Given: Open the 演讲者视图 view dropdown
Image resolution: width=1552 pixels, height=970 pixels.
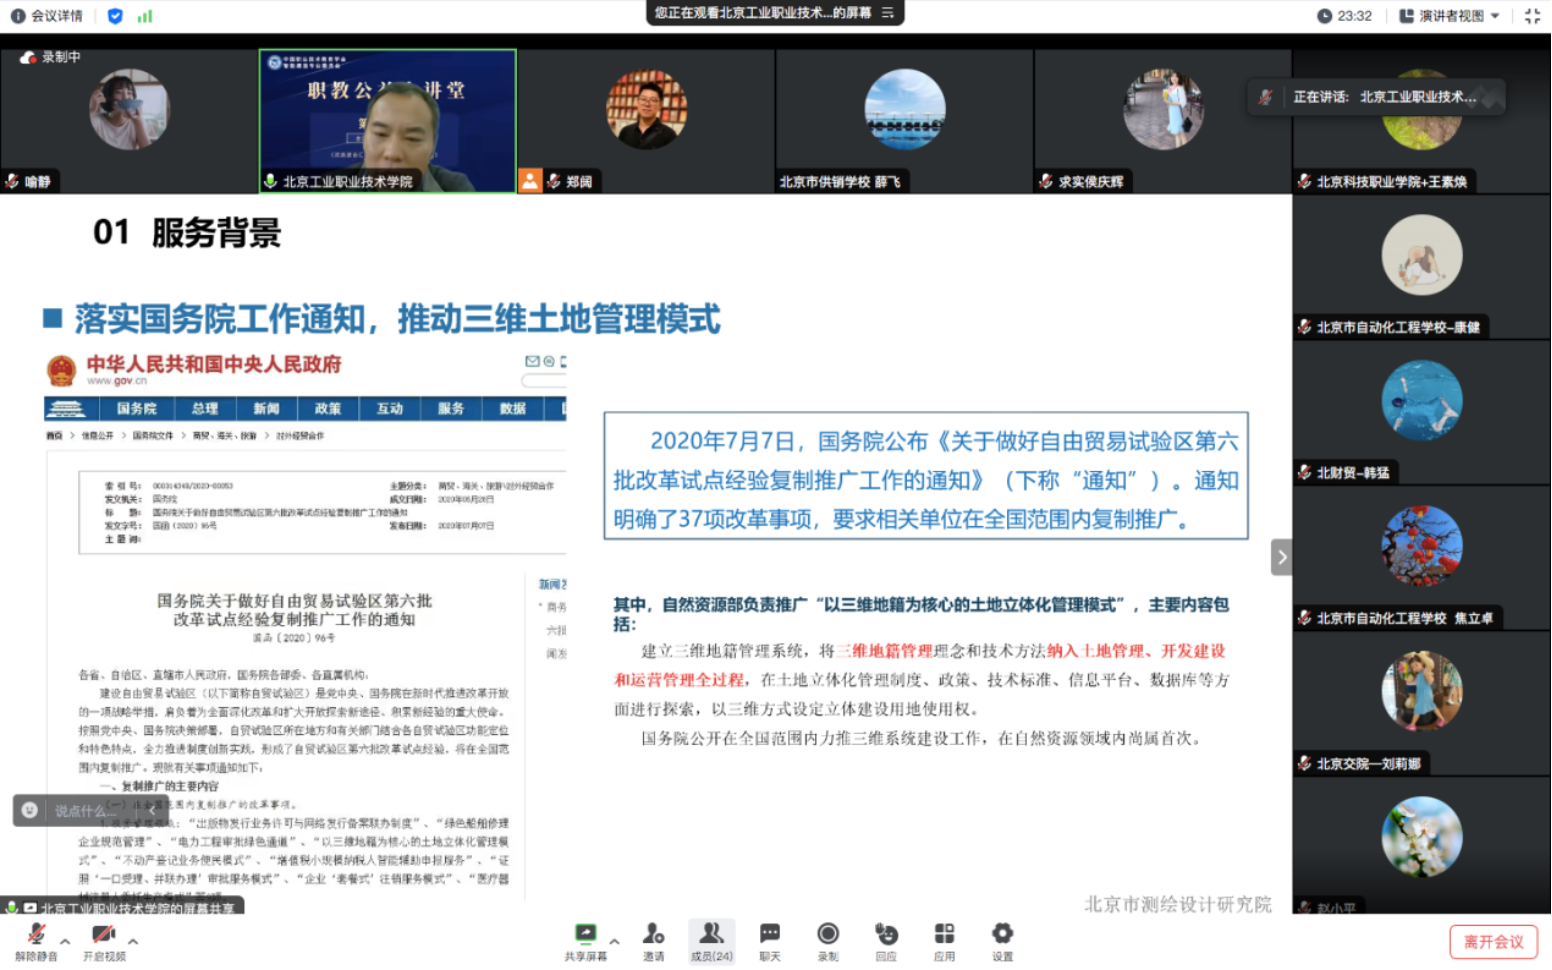Looking at the screenshot, I should pos(1449,16).
